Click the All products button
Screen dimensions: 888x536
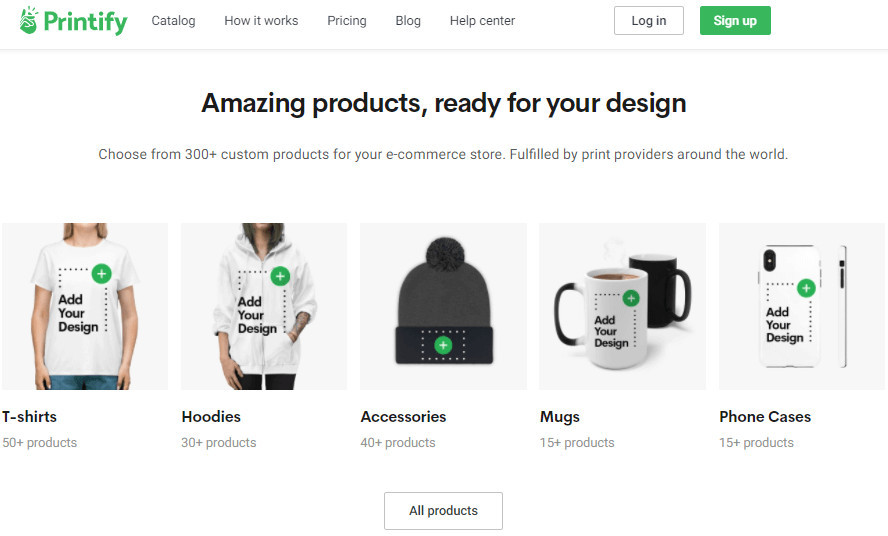click(x=443, y=511)
